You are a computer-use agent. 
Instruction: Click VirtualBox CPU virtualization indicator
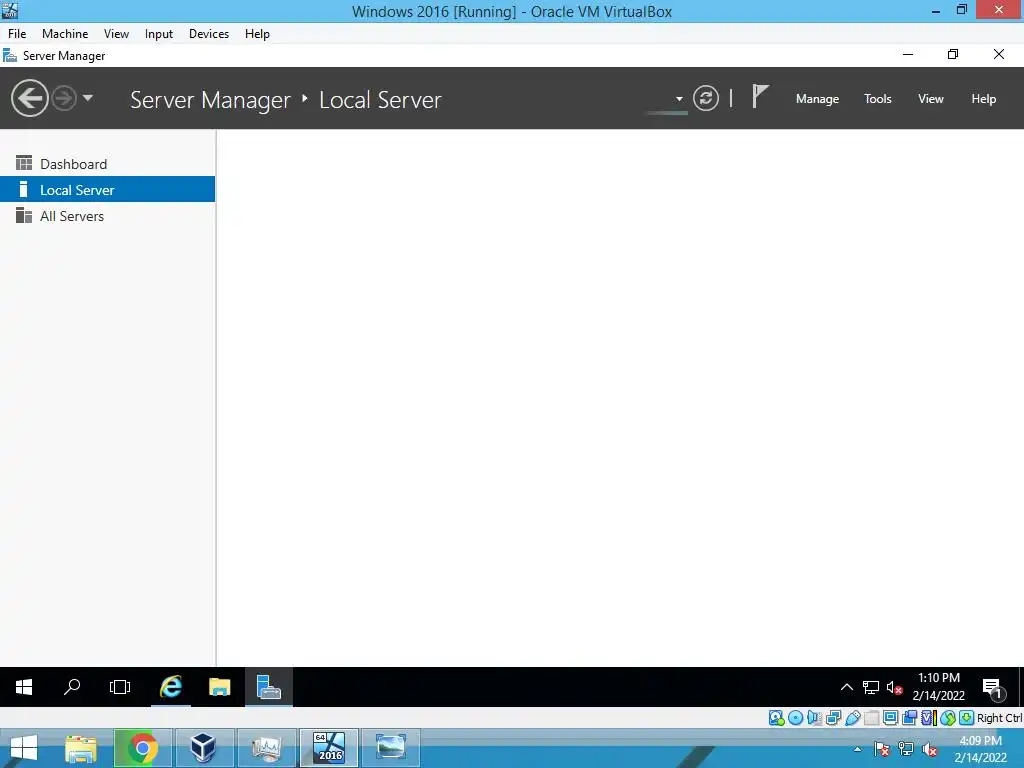tap(928, 718)
